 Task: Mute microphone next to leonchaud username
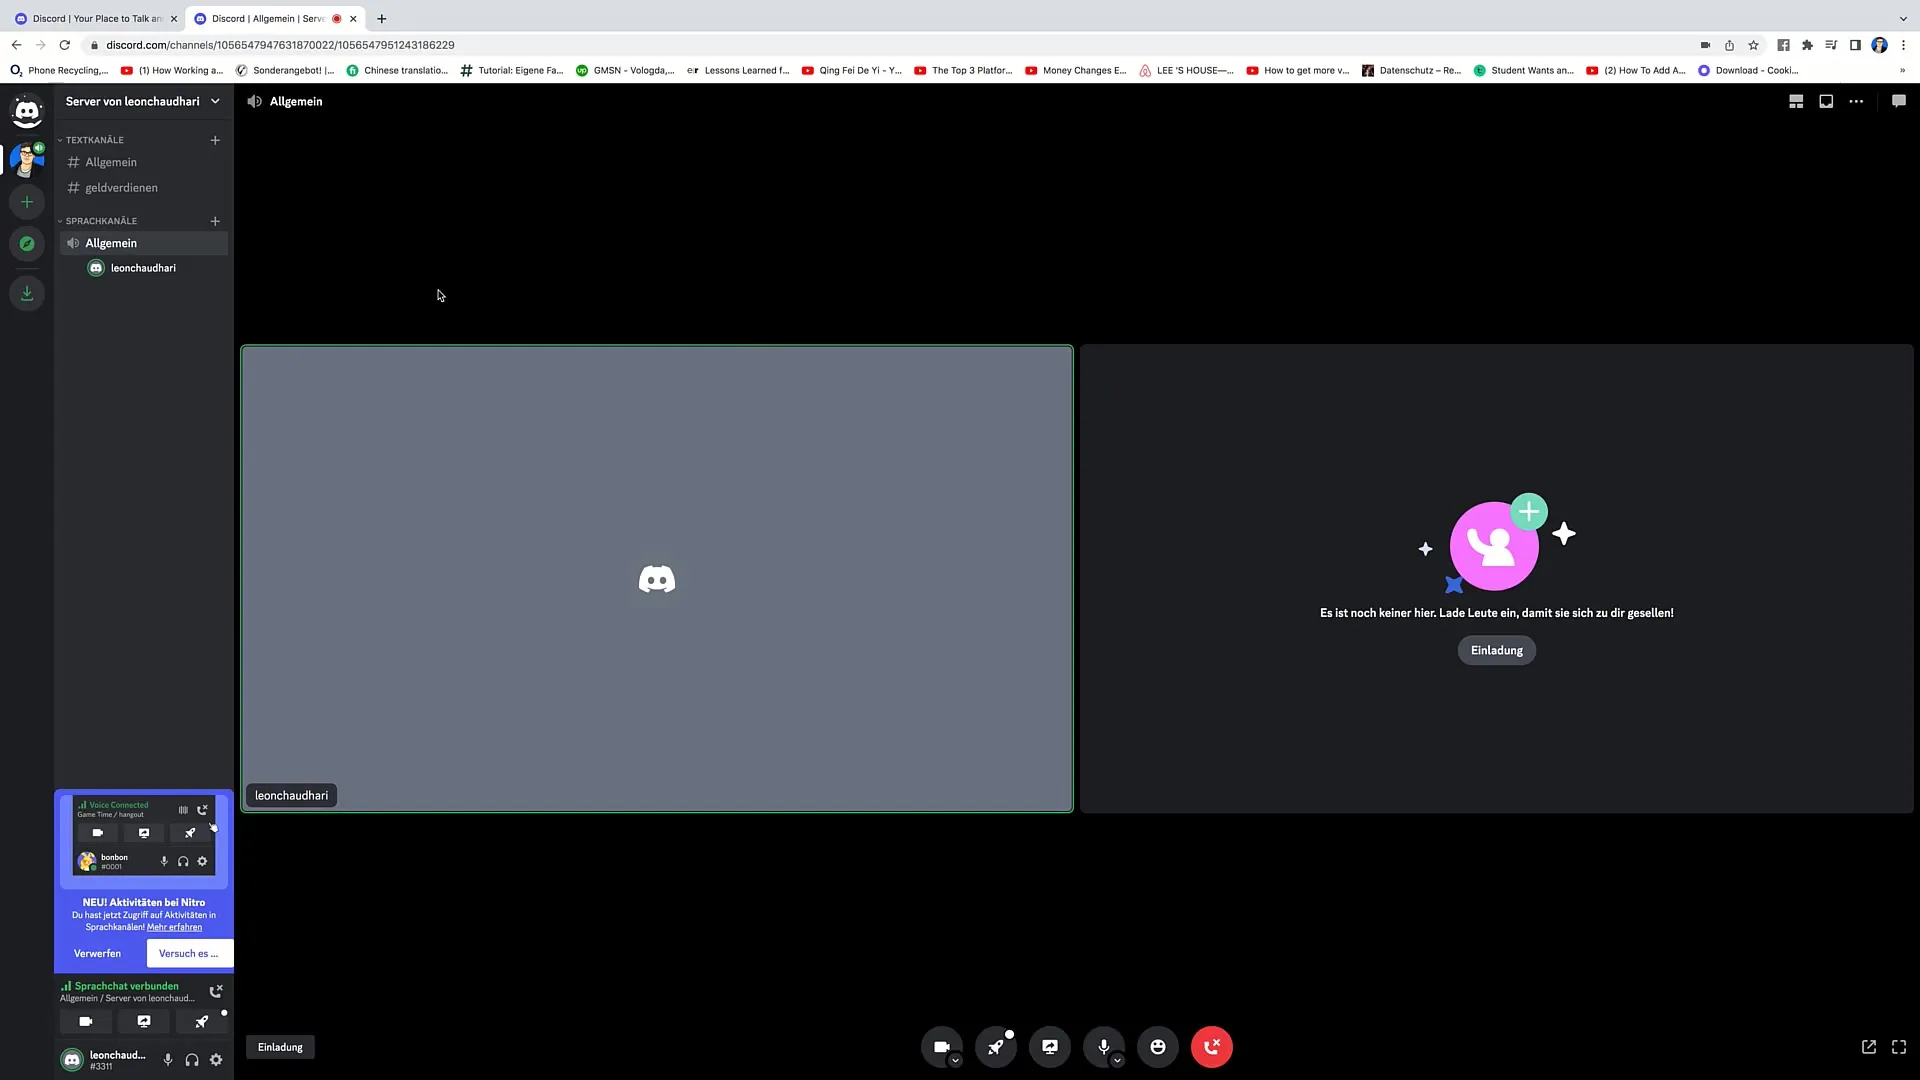click(168, 1060)
